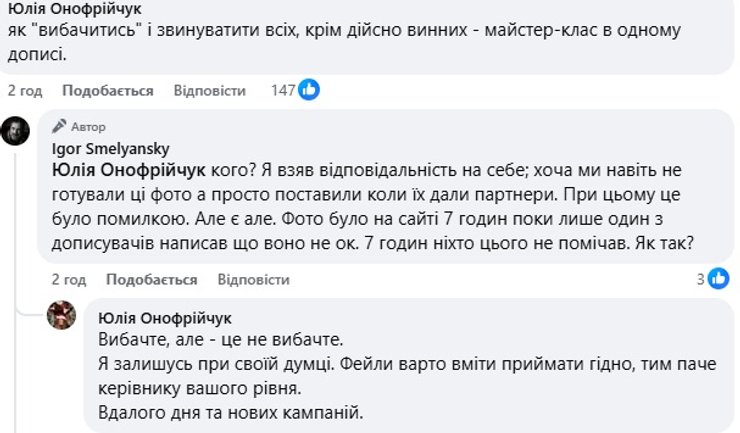Click the pen icon in the Автор badge
This screenshot has height=433, width=740.
tap(59, 127)
